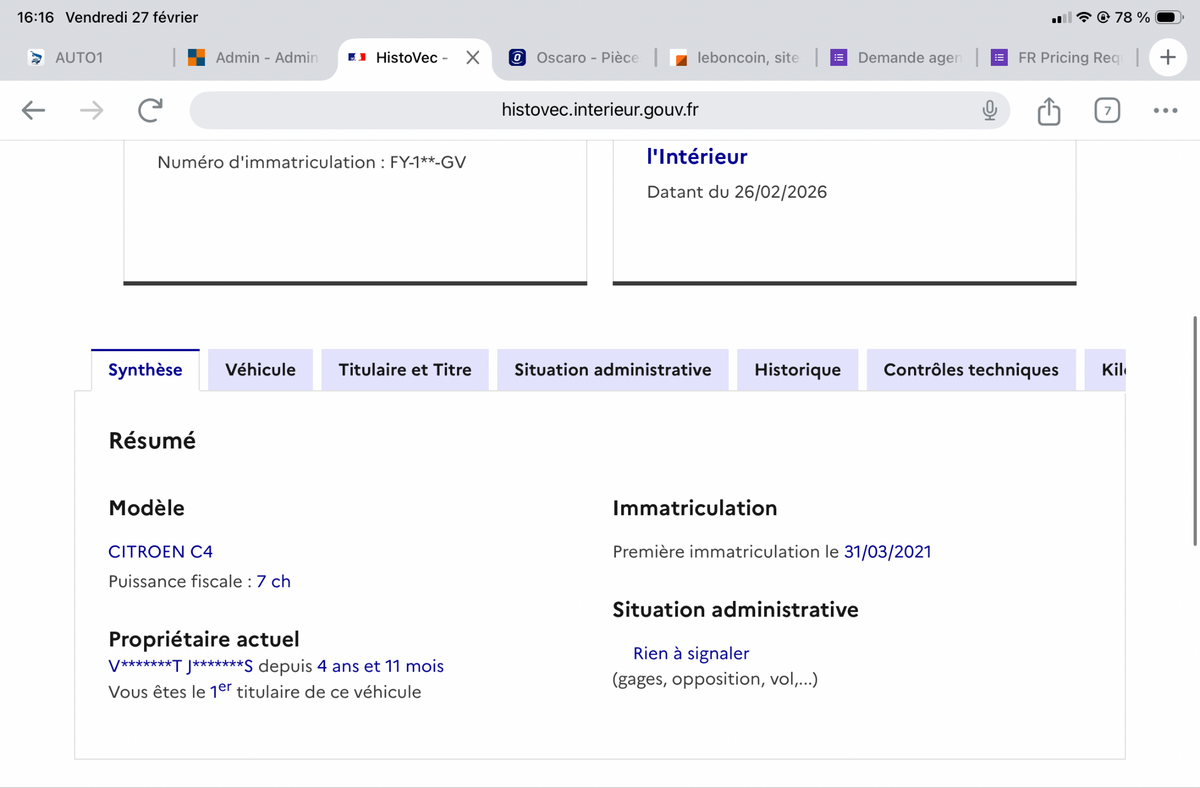Select the Contrôles techniques tab
The height and width of the screenshot is (788, 1200).
[971, 369]
